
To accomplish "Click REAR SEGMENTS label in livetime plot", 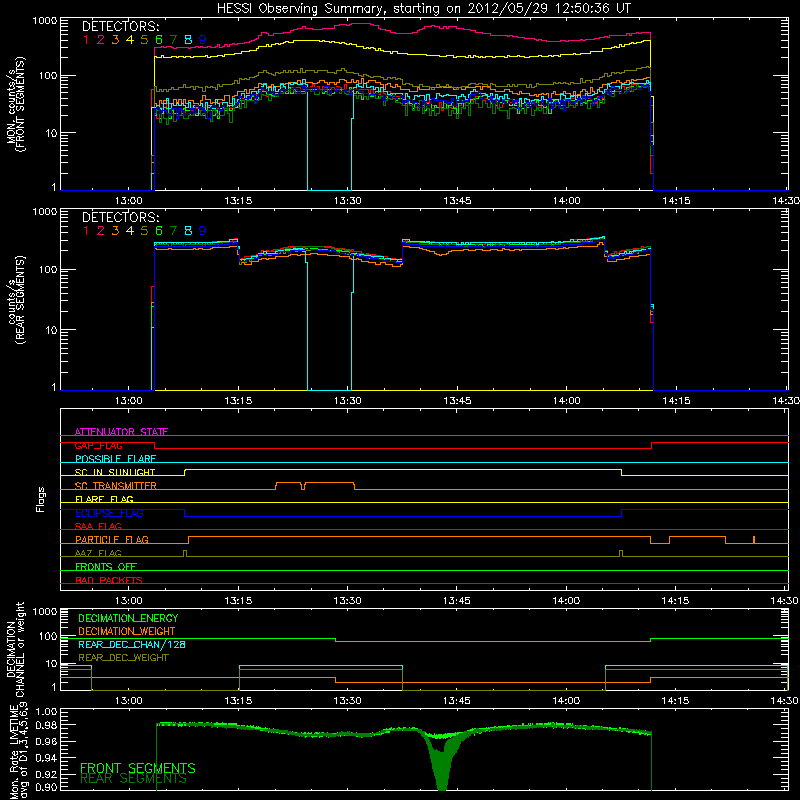I will click(x=134, y=779).
